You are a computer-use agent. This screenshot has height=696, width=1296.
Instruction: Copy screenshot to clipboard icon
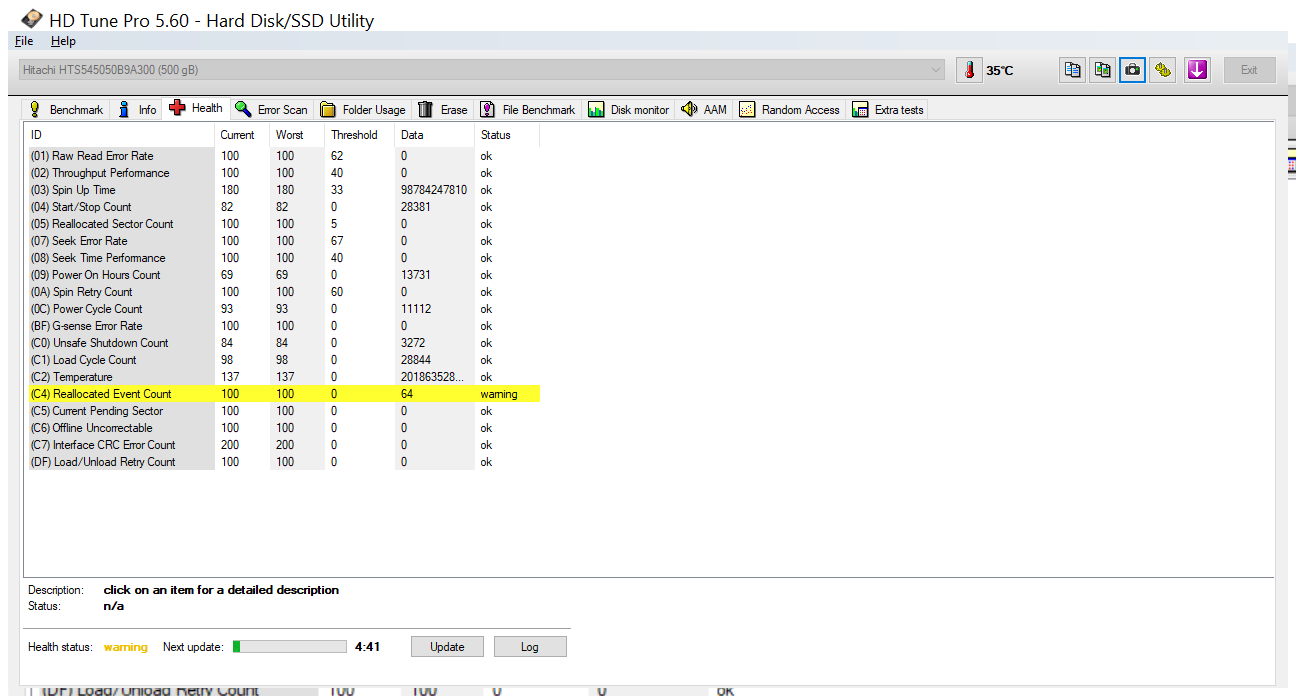tap(1102, 70)
